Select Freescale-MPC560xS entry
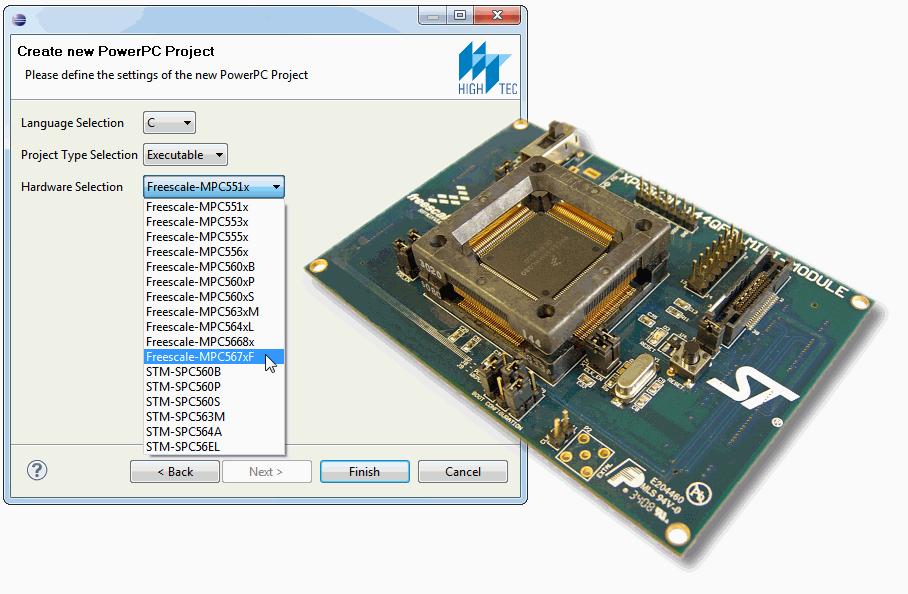 tap(214, 297)
